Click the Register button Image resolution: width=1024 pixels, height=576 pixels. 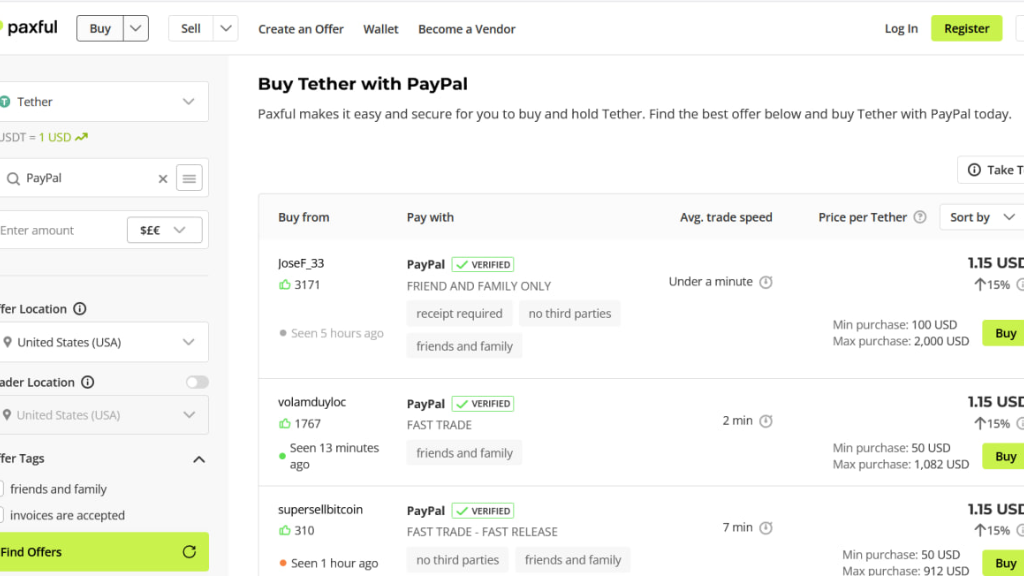(967, 28)
